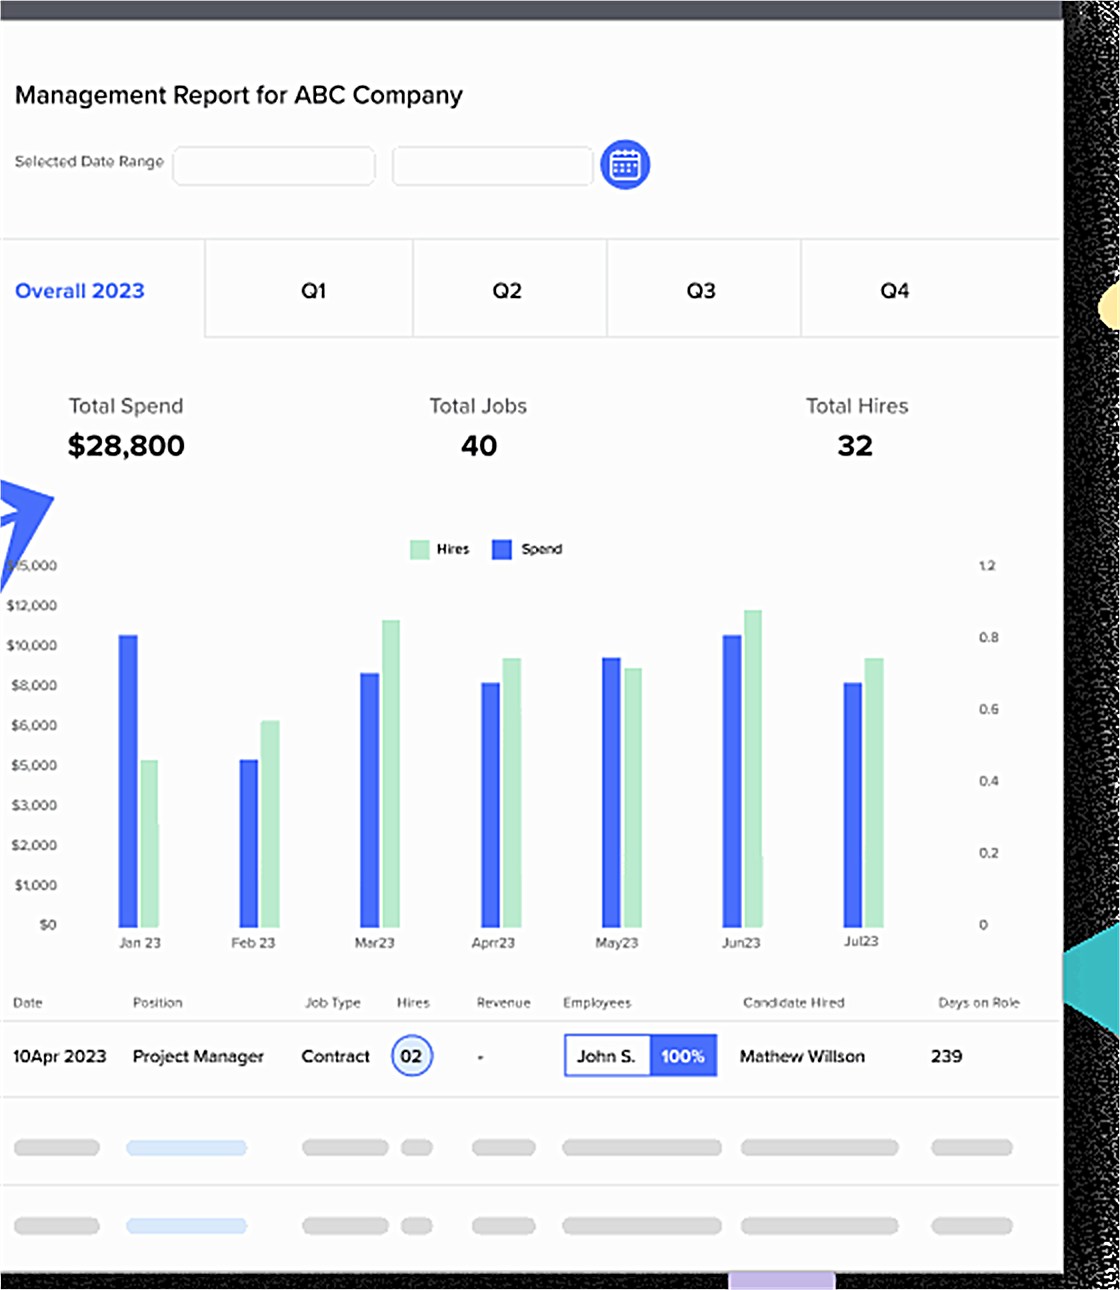Click the Employees column header
1120x1290 pixels.
tap(597, 1002)
